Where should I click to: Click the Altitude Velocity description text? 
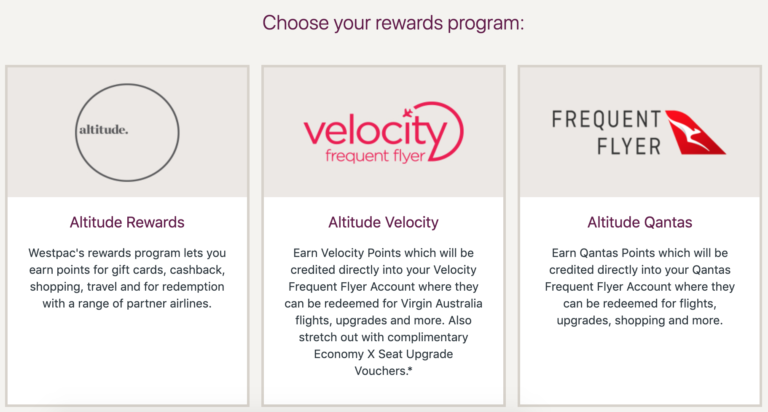tap(384, 312)
